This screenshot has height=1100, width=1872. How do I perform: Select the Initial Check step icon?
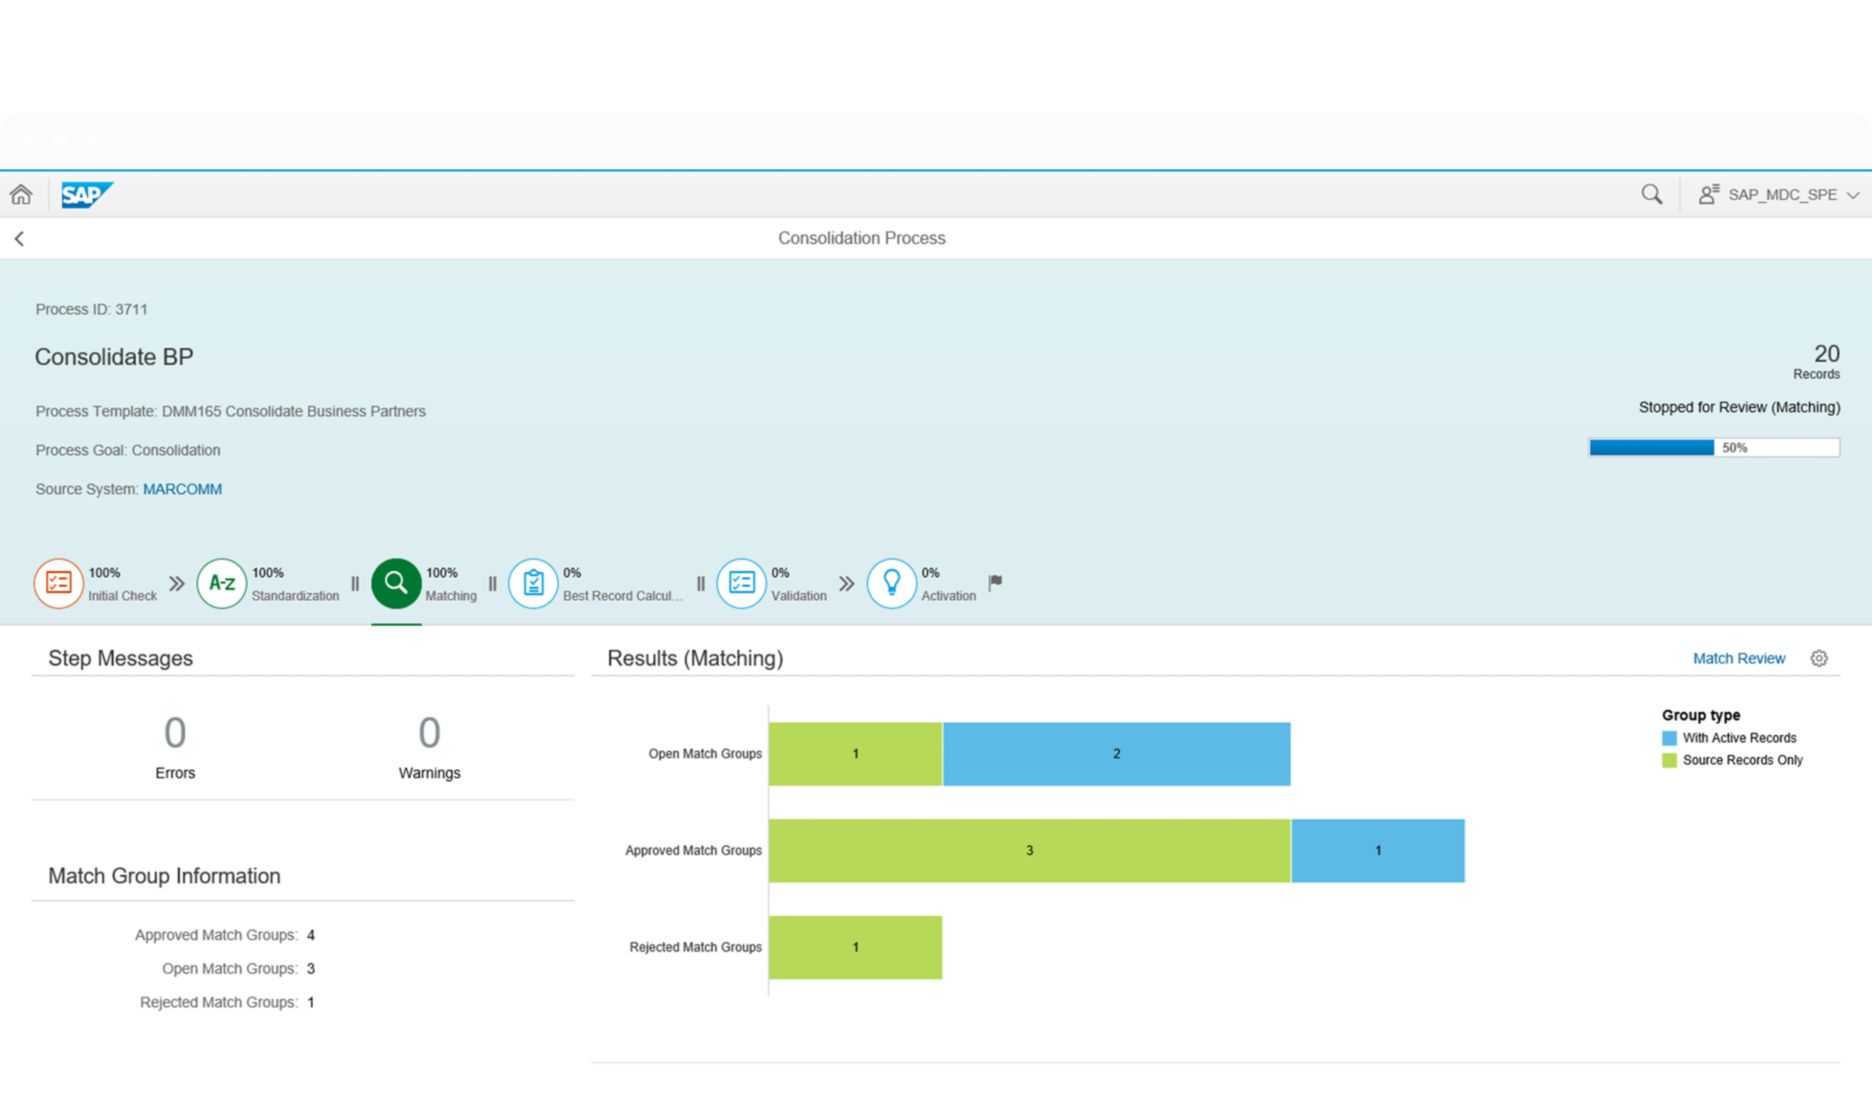(x=58, y=583)
